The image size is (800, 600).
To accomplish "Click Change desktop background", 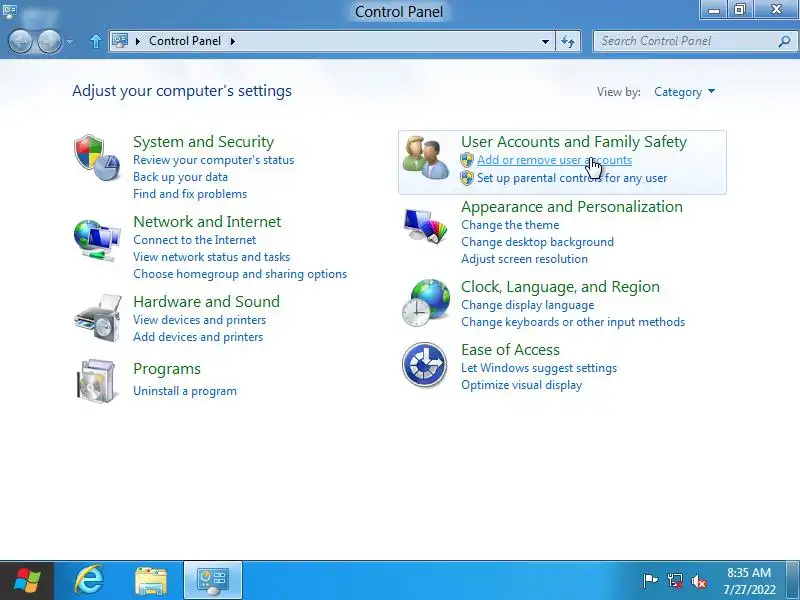I will point(537,242).
